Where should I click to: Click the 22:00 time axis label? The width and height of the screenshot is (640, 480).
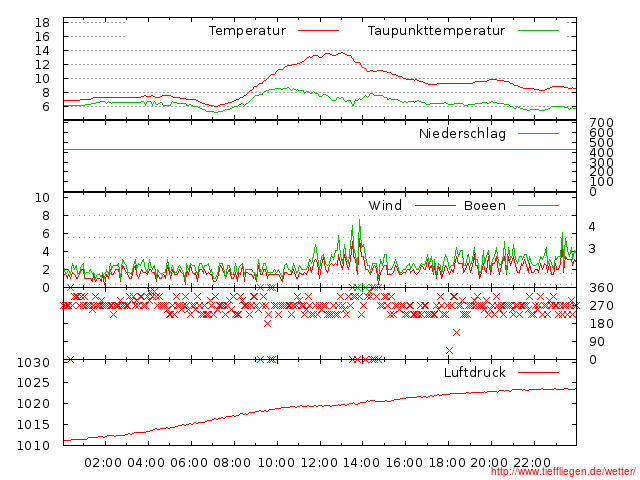pyautogui.click(x=532, y=463)
